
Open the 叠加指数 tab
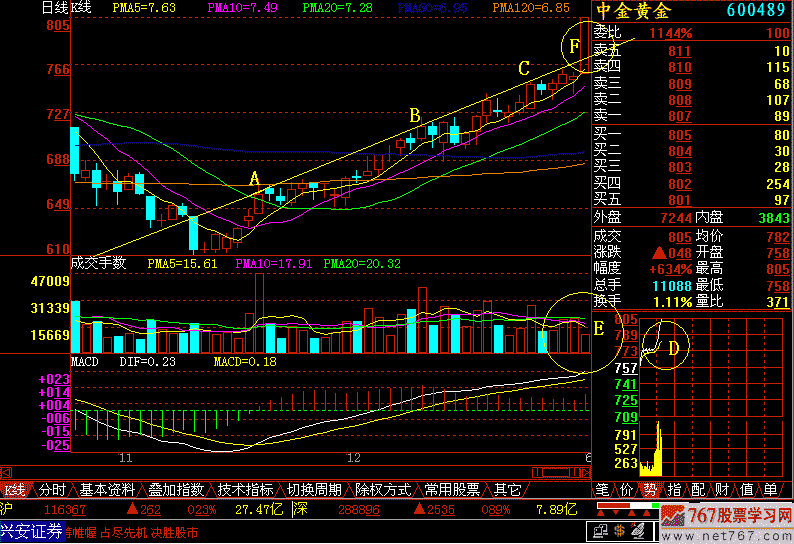tap(175, 490)
